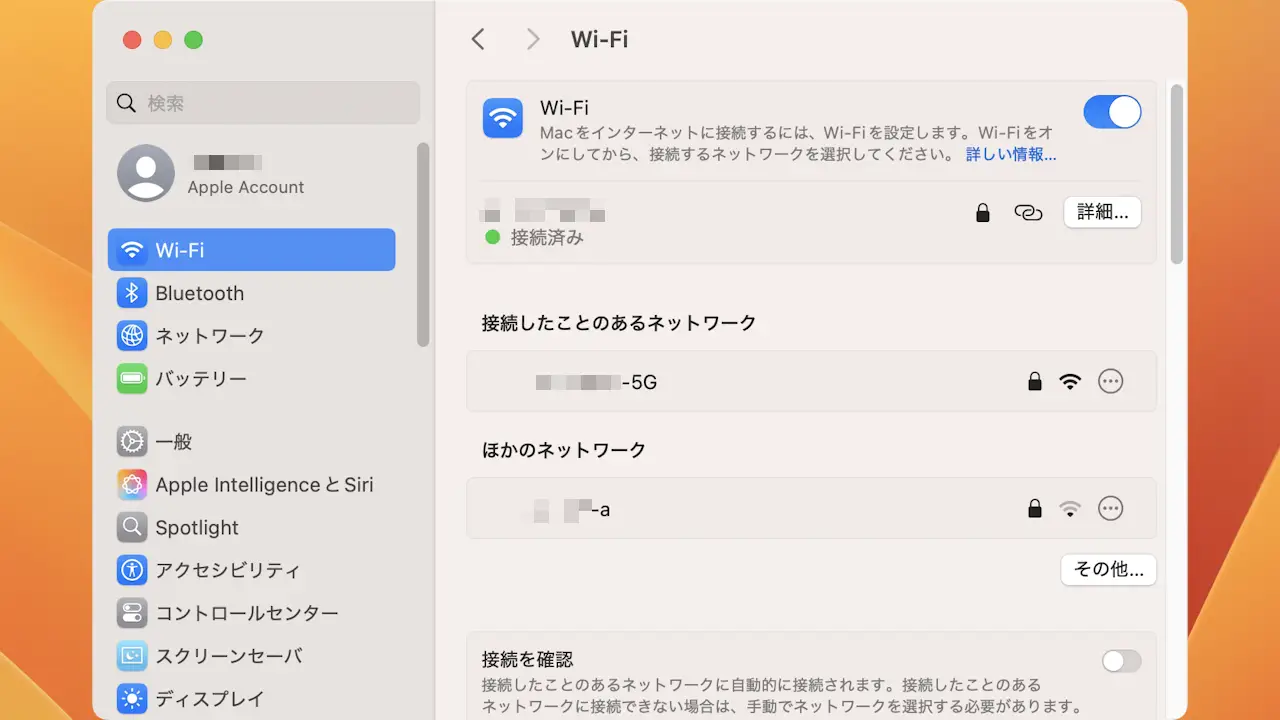Select スクリーンセーバ in the sidebar
This screenshot has height=720, width=1280.
pos(228,656)
